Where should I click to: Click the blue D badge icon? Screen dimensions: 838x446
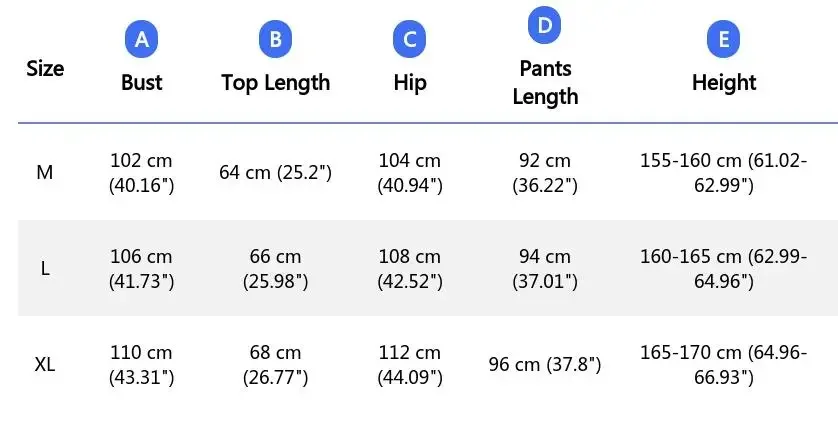(x=545, y=26)
